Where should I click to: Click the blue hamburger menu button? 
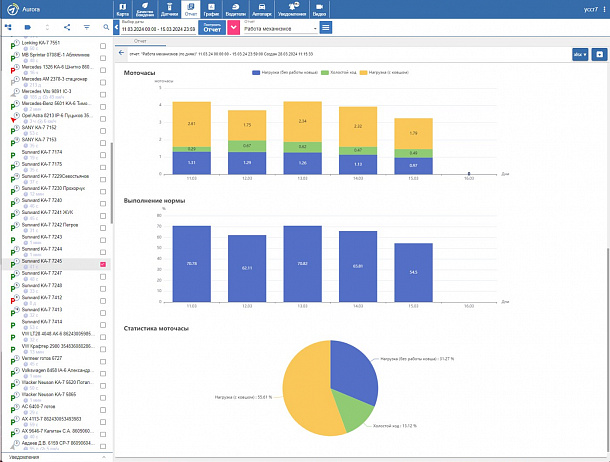pyautogui.click(x=326, y=28)
